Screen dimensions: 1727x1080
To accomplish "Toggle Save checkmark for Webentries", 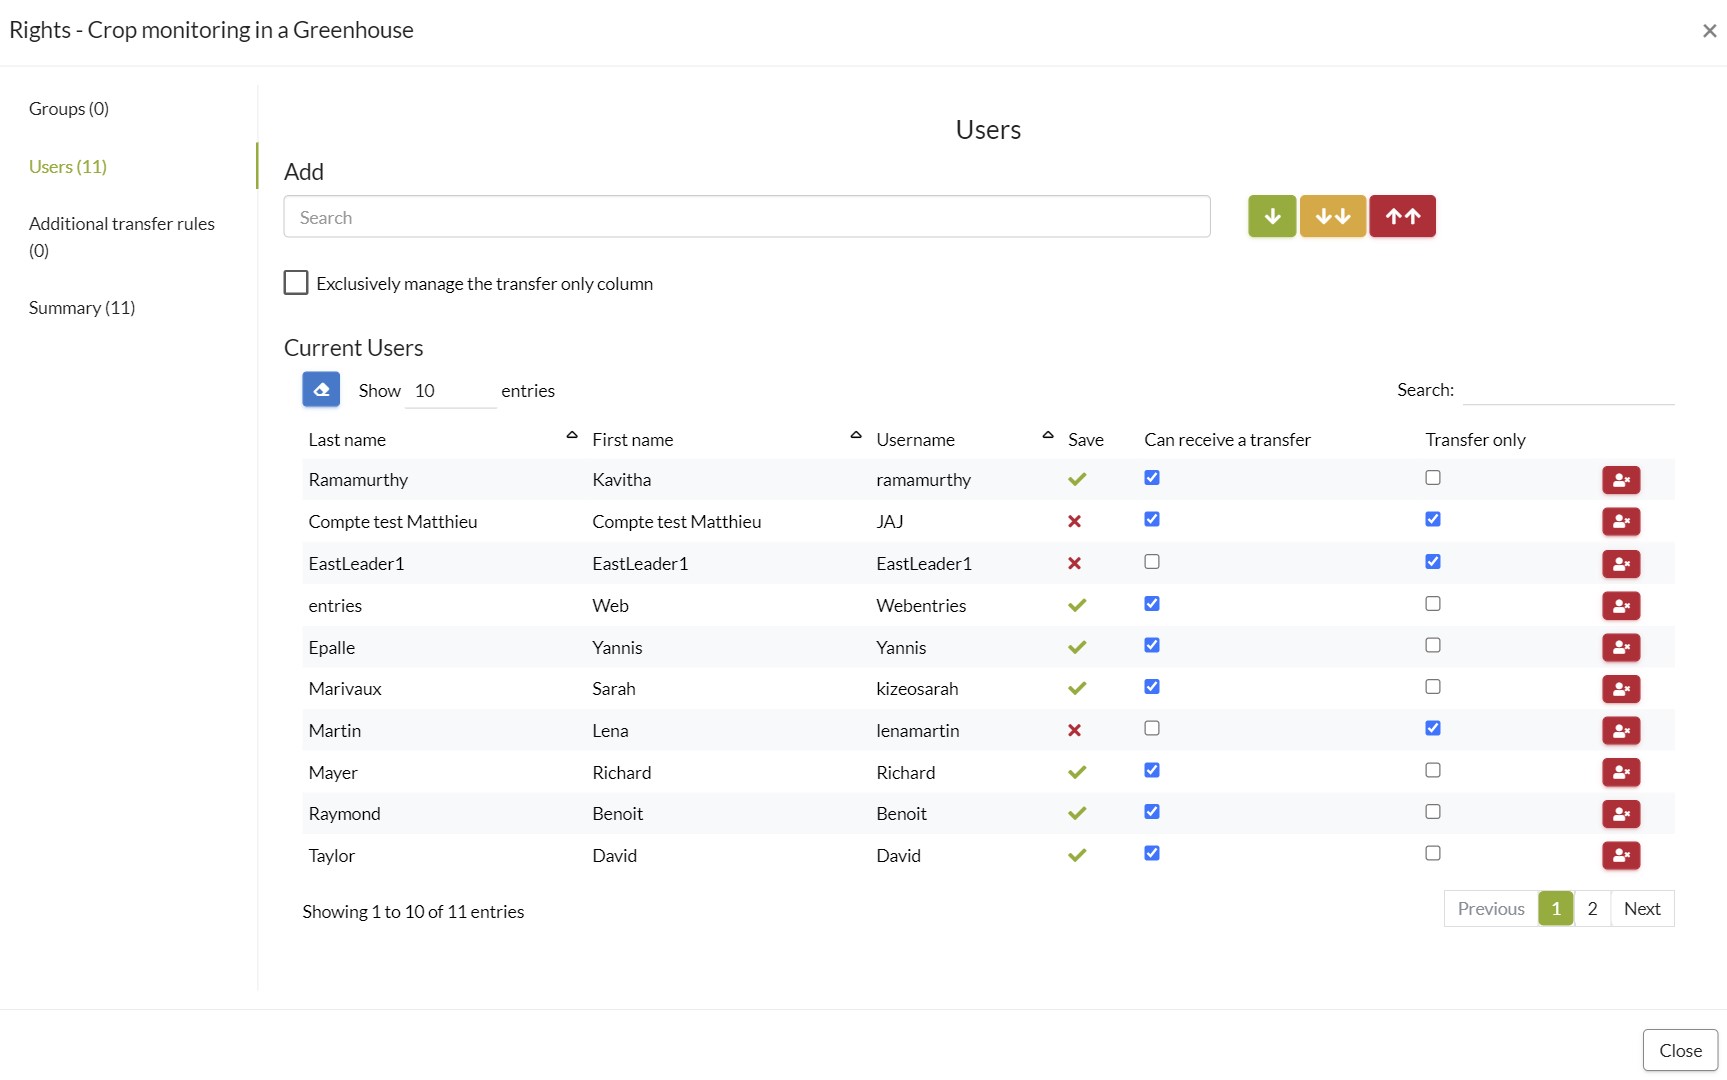I will coord(1076,605).
